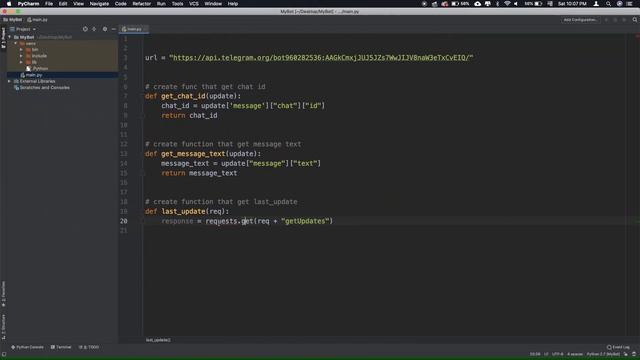The width and height of the screenshot is (640, 360).
Task: Open Terminal tool window
Action: tap(61, 347)
